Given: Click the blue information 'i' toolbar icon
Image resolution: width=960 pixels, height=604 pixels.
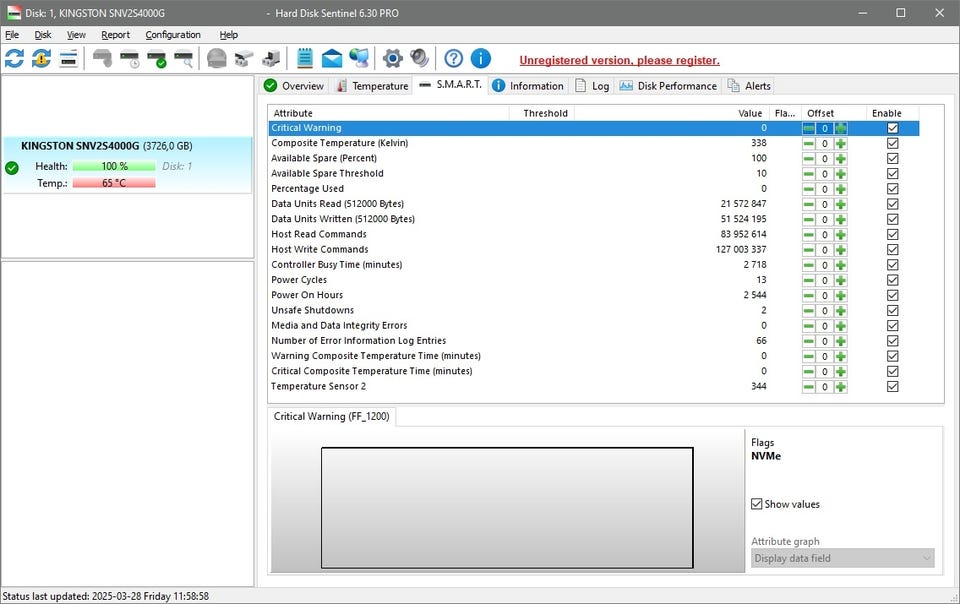Looking at the screenshot, I should (x=481, y=59).
